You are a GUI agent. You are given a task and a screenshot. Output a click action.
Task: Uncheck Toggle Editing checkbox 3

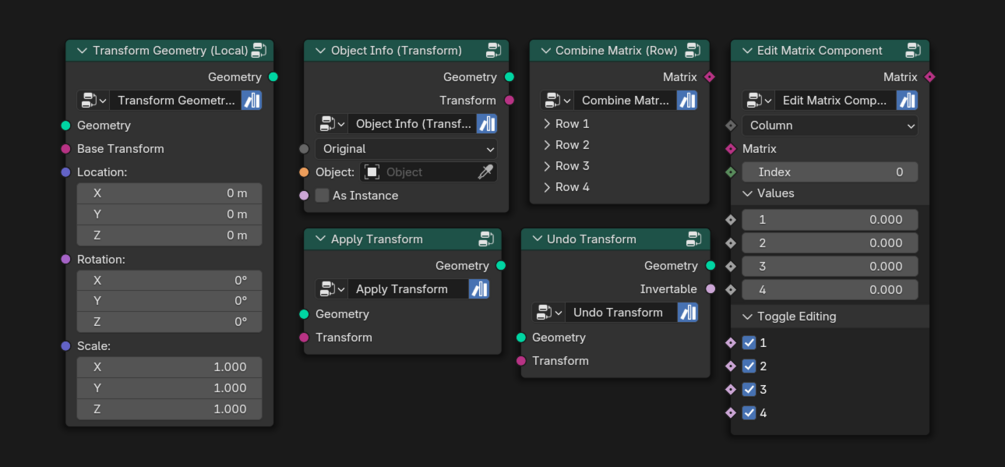click(749, 390)
